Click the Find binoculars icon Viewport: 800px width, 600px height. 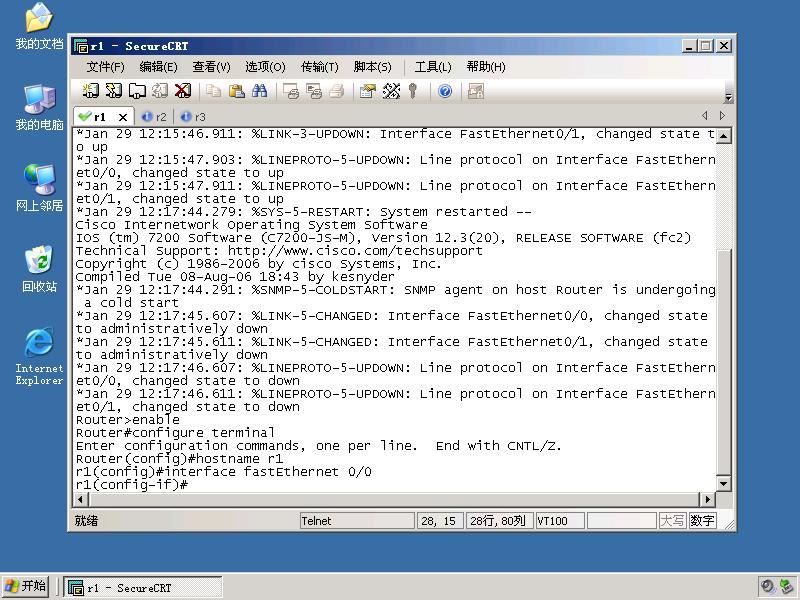[259, 91]
